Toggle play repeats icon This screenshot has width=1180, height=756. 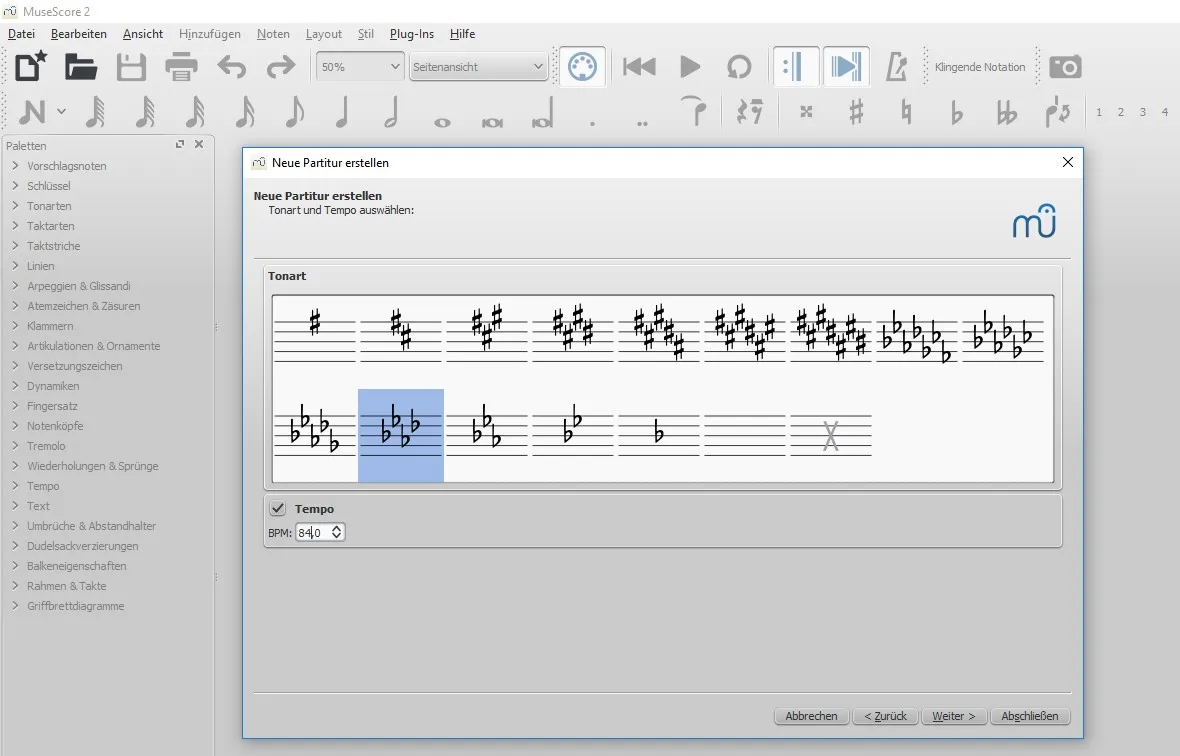[795, 67]
